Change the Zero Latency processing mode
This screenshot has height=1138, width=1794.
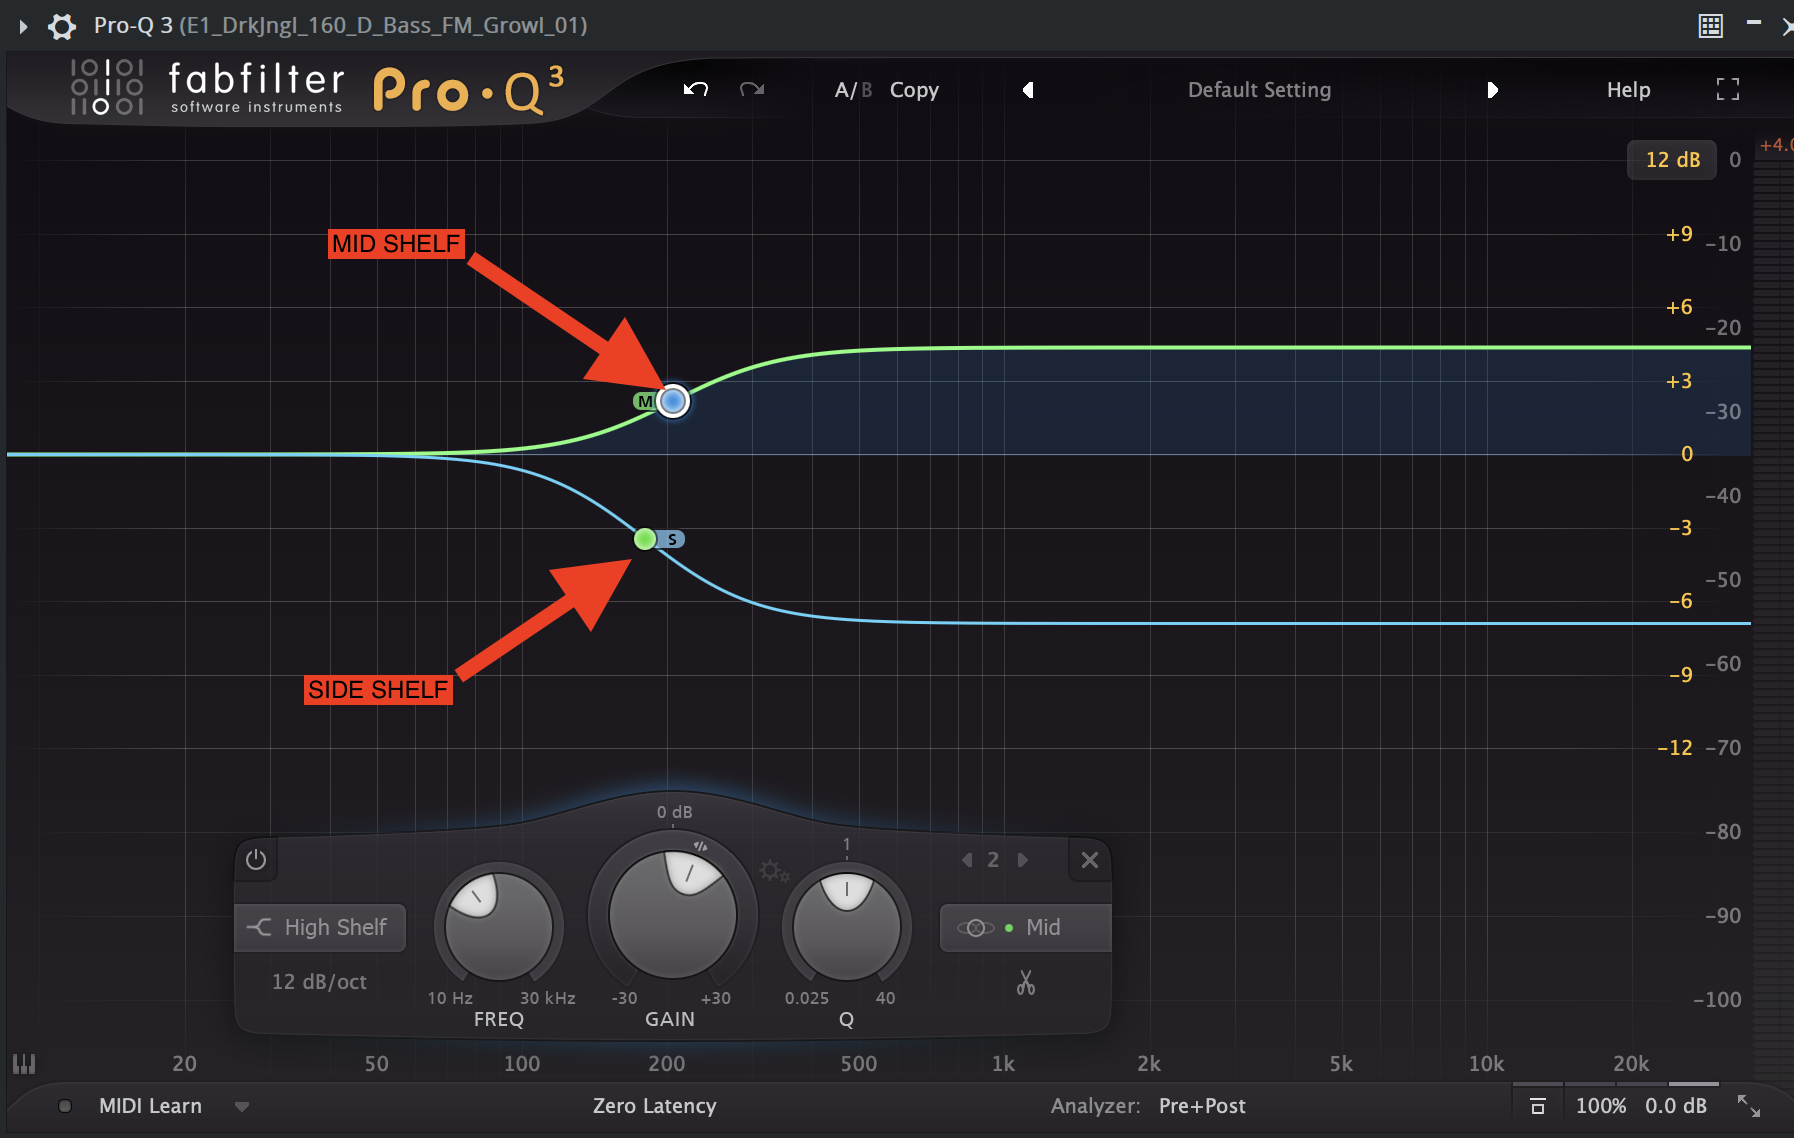click(654, 1106)
